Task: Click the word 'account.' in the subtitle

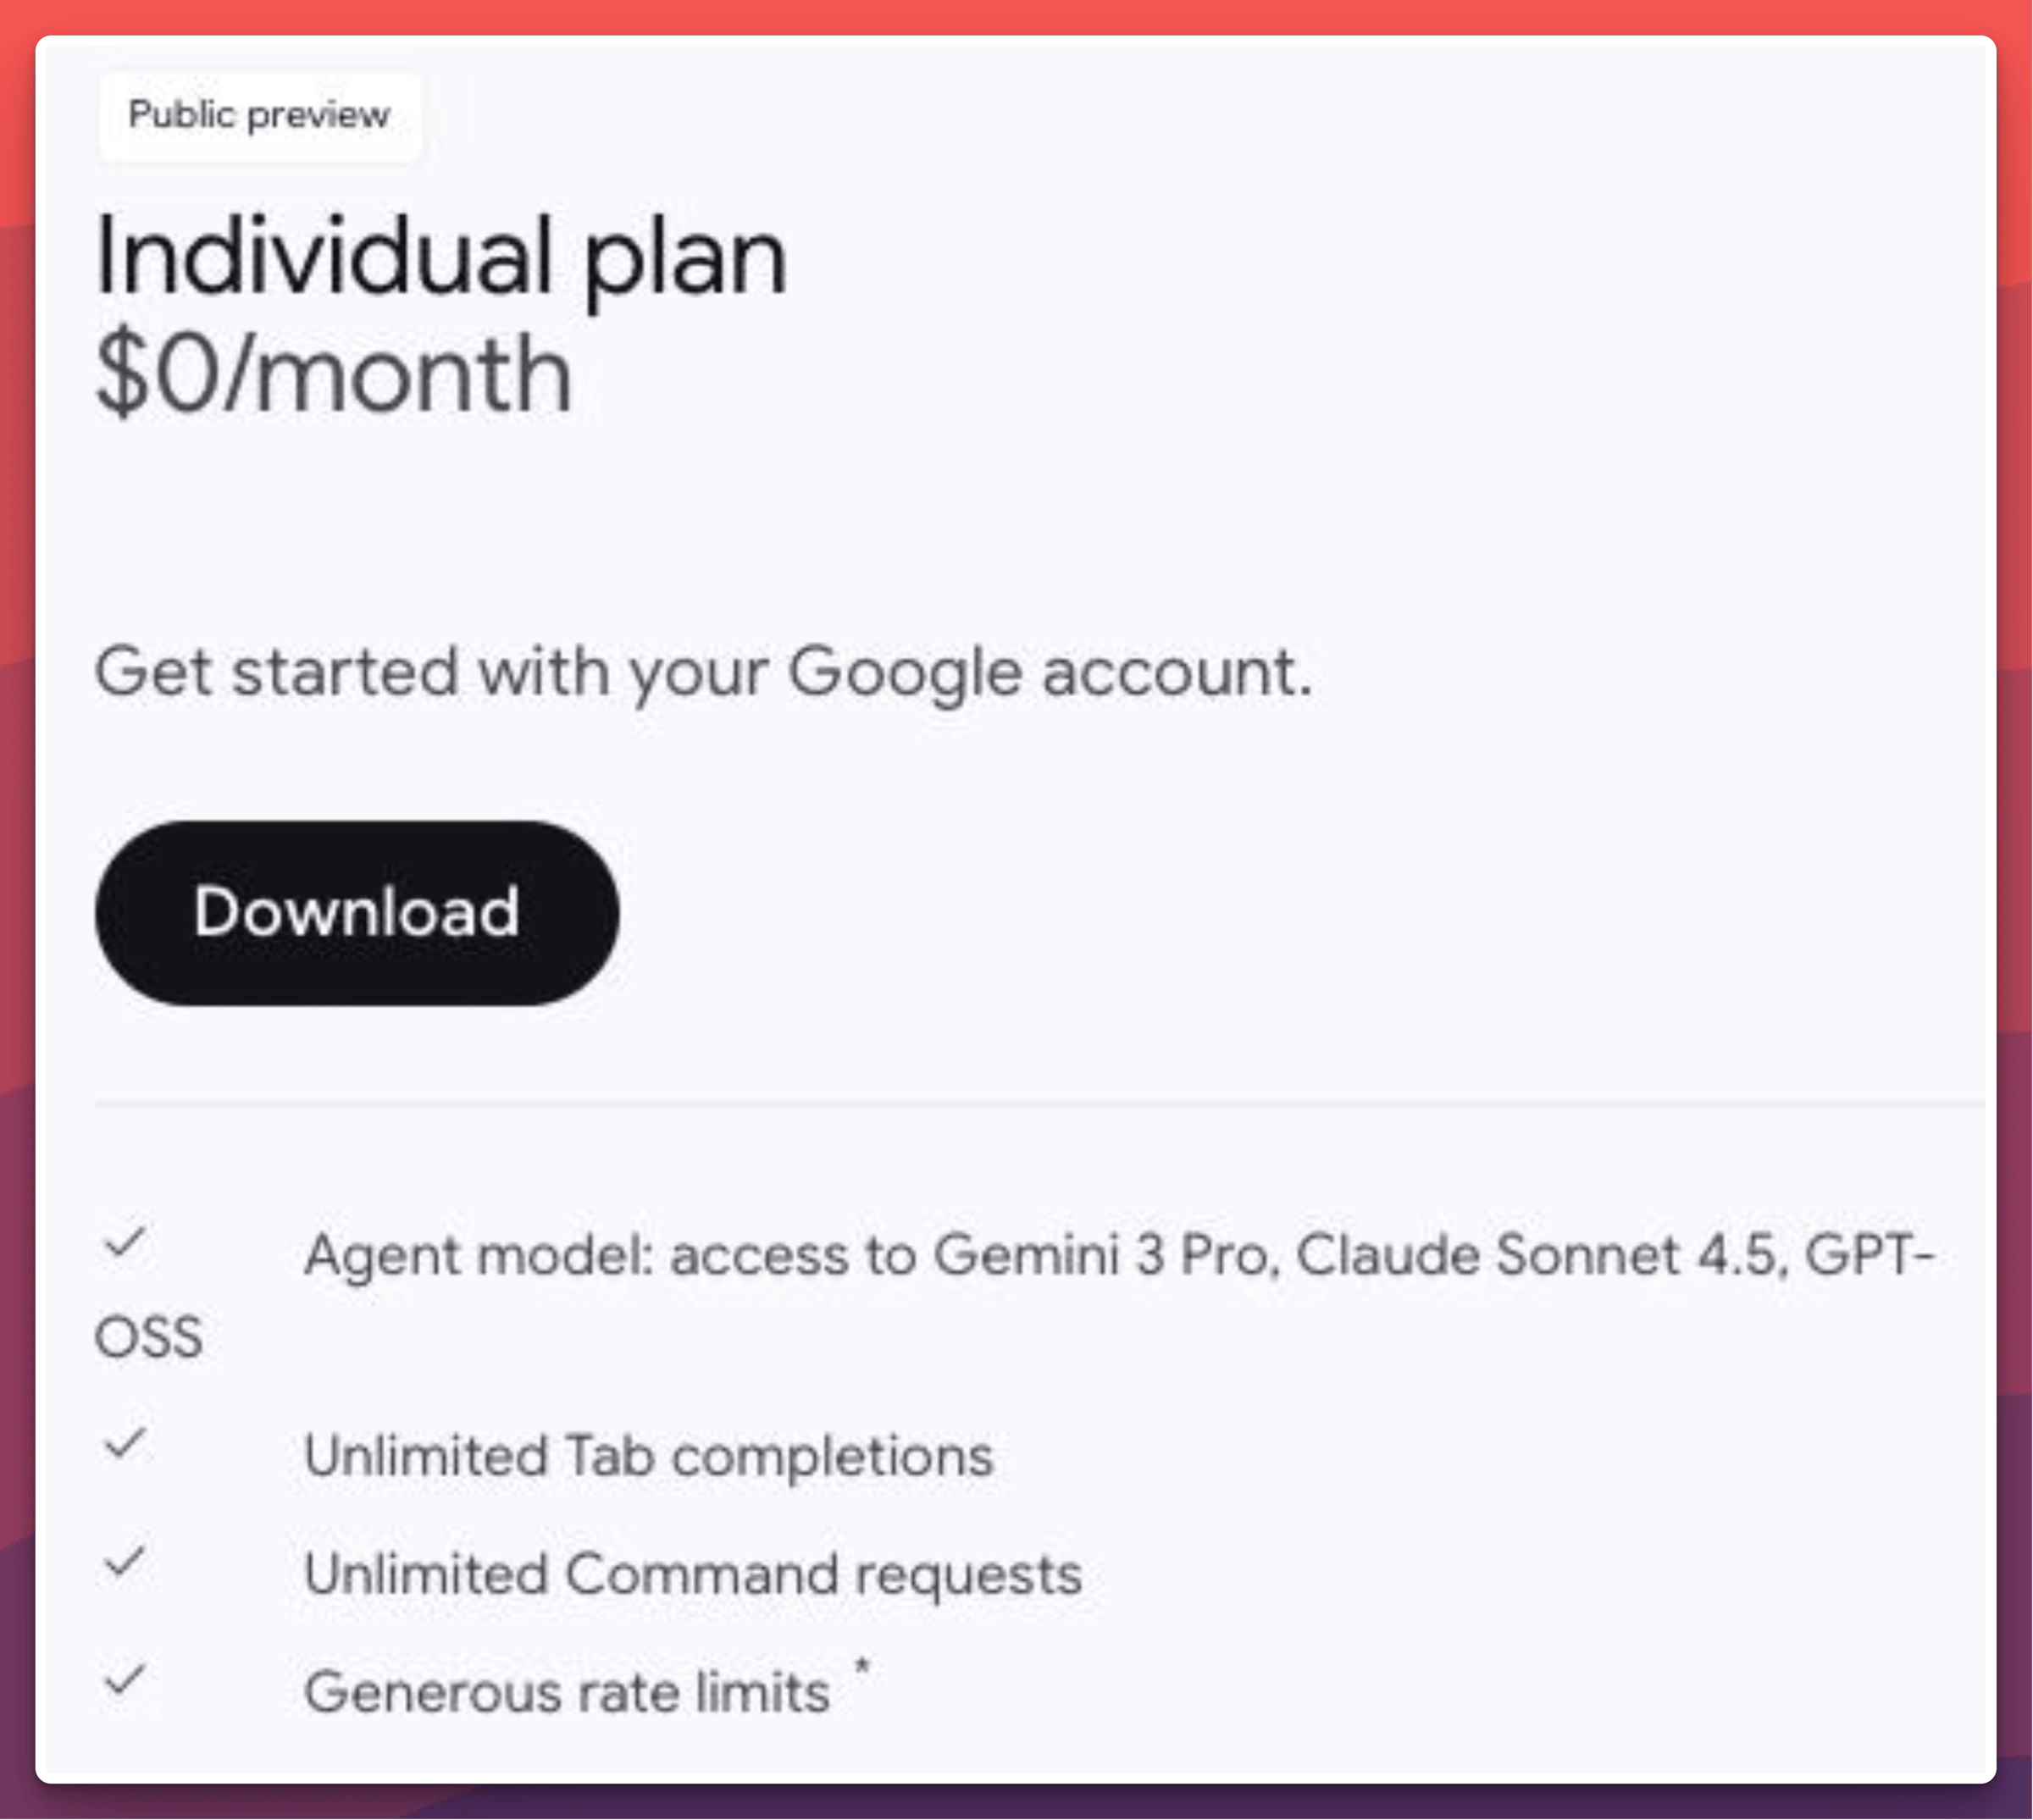Action: 1176,672
